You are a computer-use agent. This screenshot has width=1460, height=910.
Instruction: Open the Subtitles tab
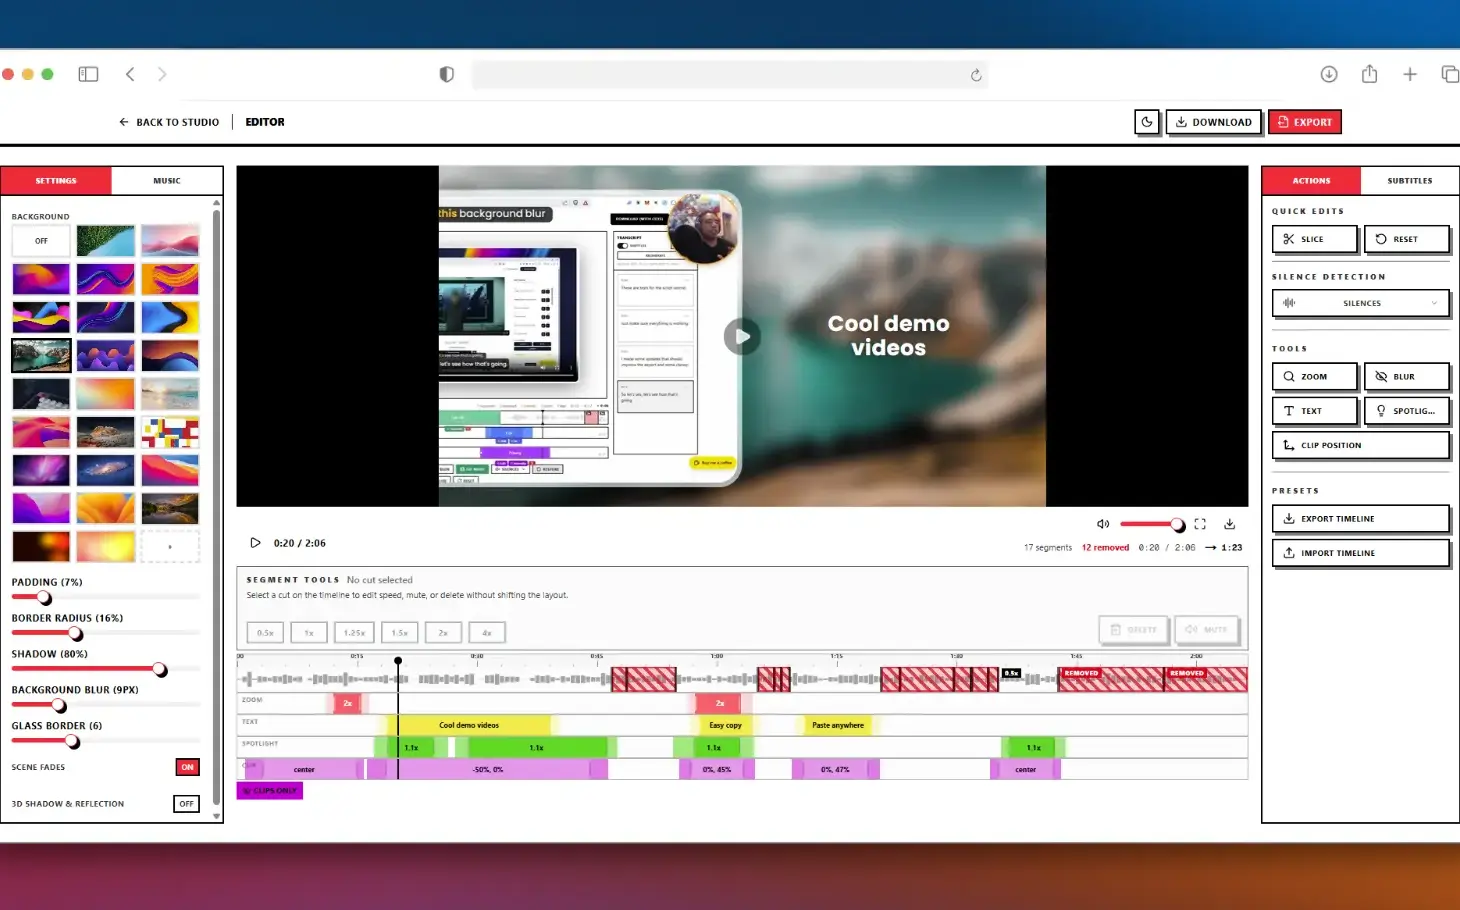pyautogui.click(x=1410, y=180)
